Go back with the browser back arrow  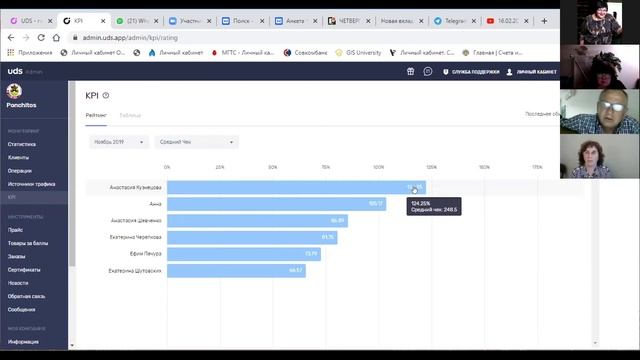tap(11, 38)
